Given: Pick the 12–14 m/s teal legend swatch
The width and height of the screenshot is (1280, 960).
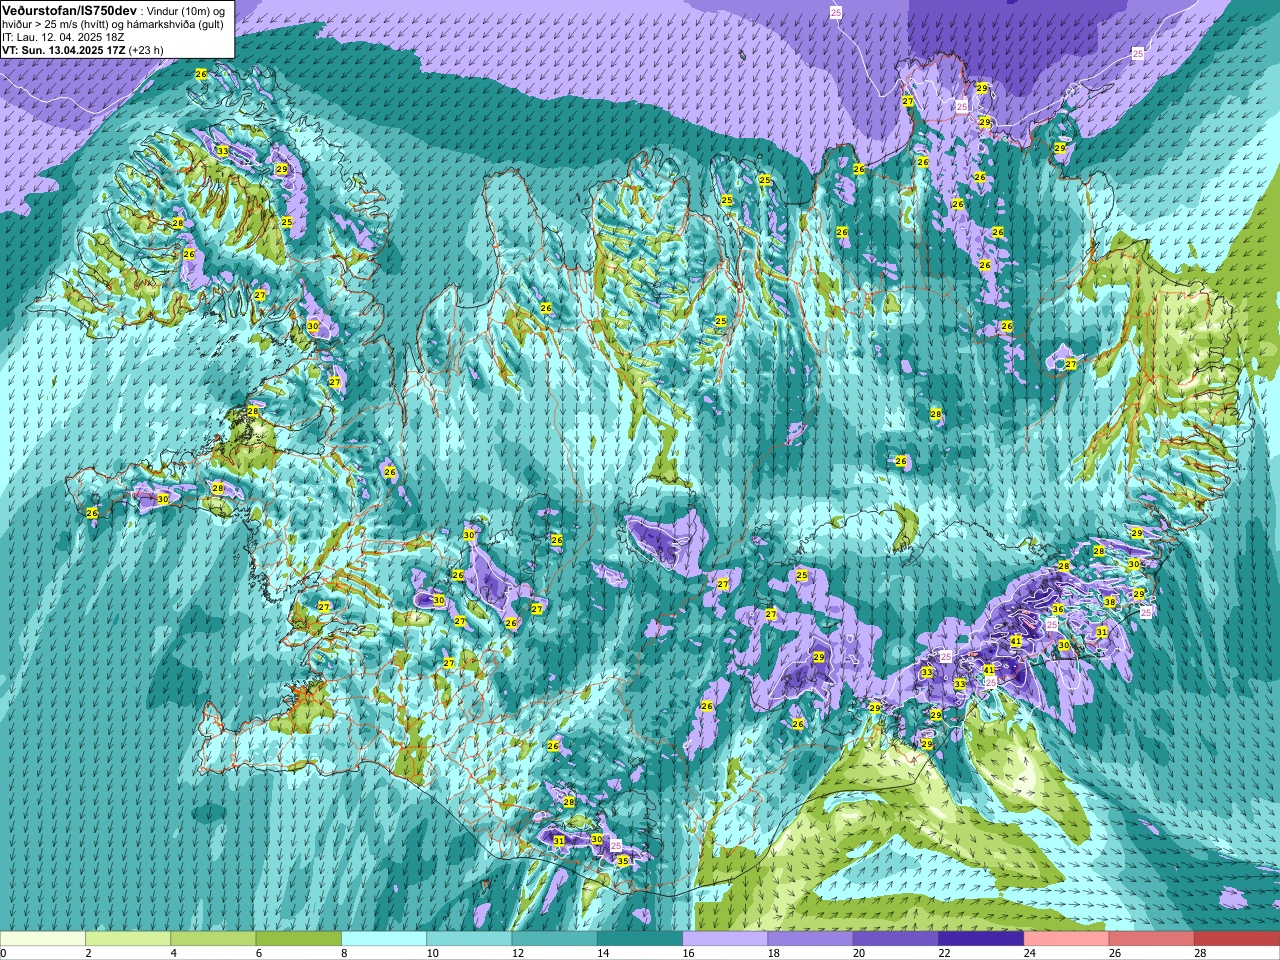Looking at the screenshot, I should pos(554,939).
